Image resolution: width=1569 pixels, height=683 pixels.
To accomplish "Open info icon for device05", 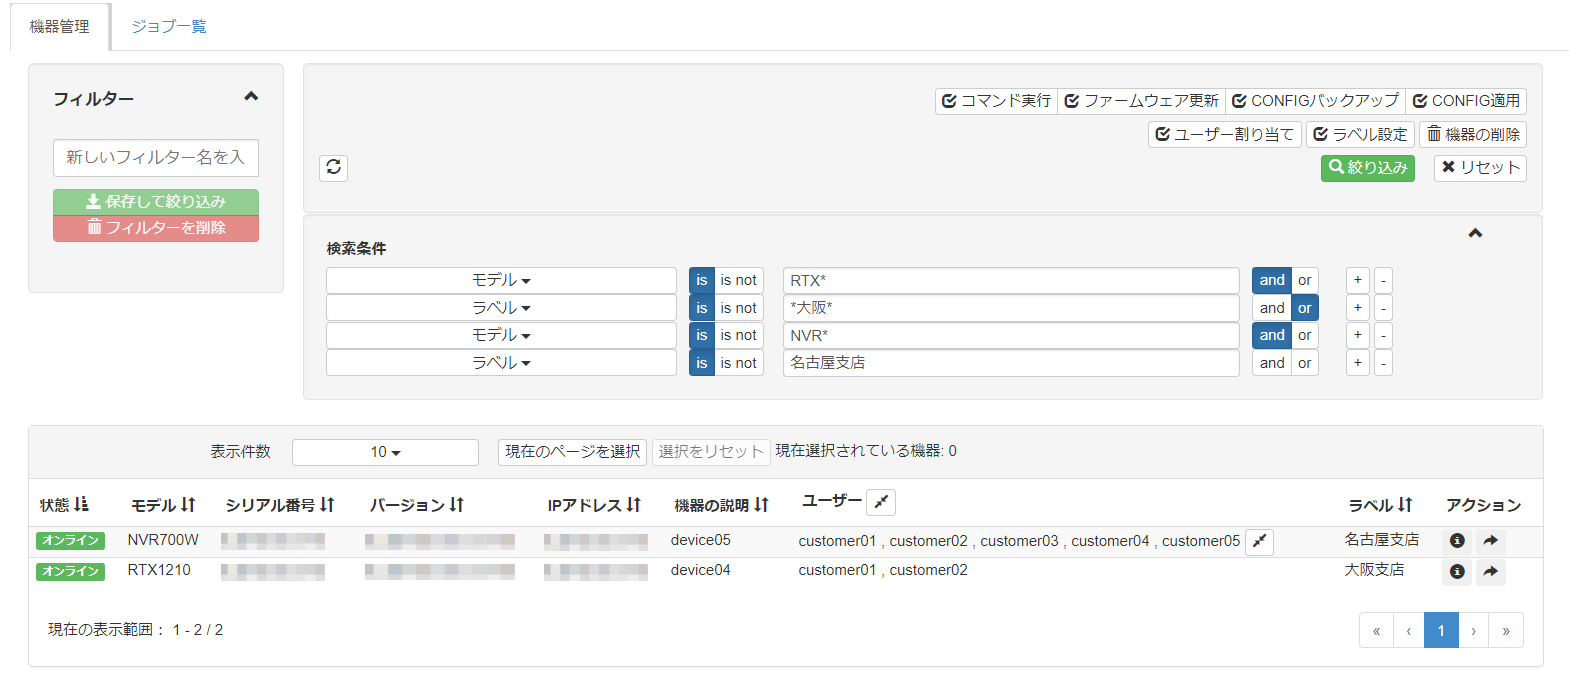I will (1457, 541).
